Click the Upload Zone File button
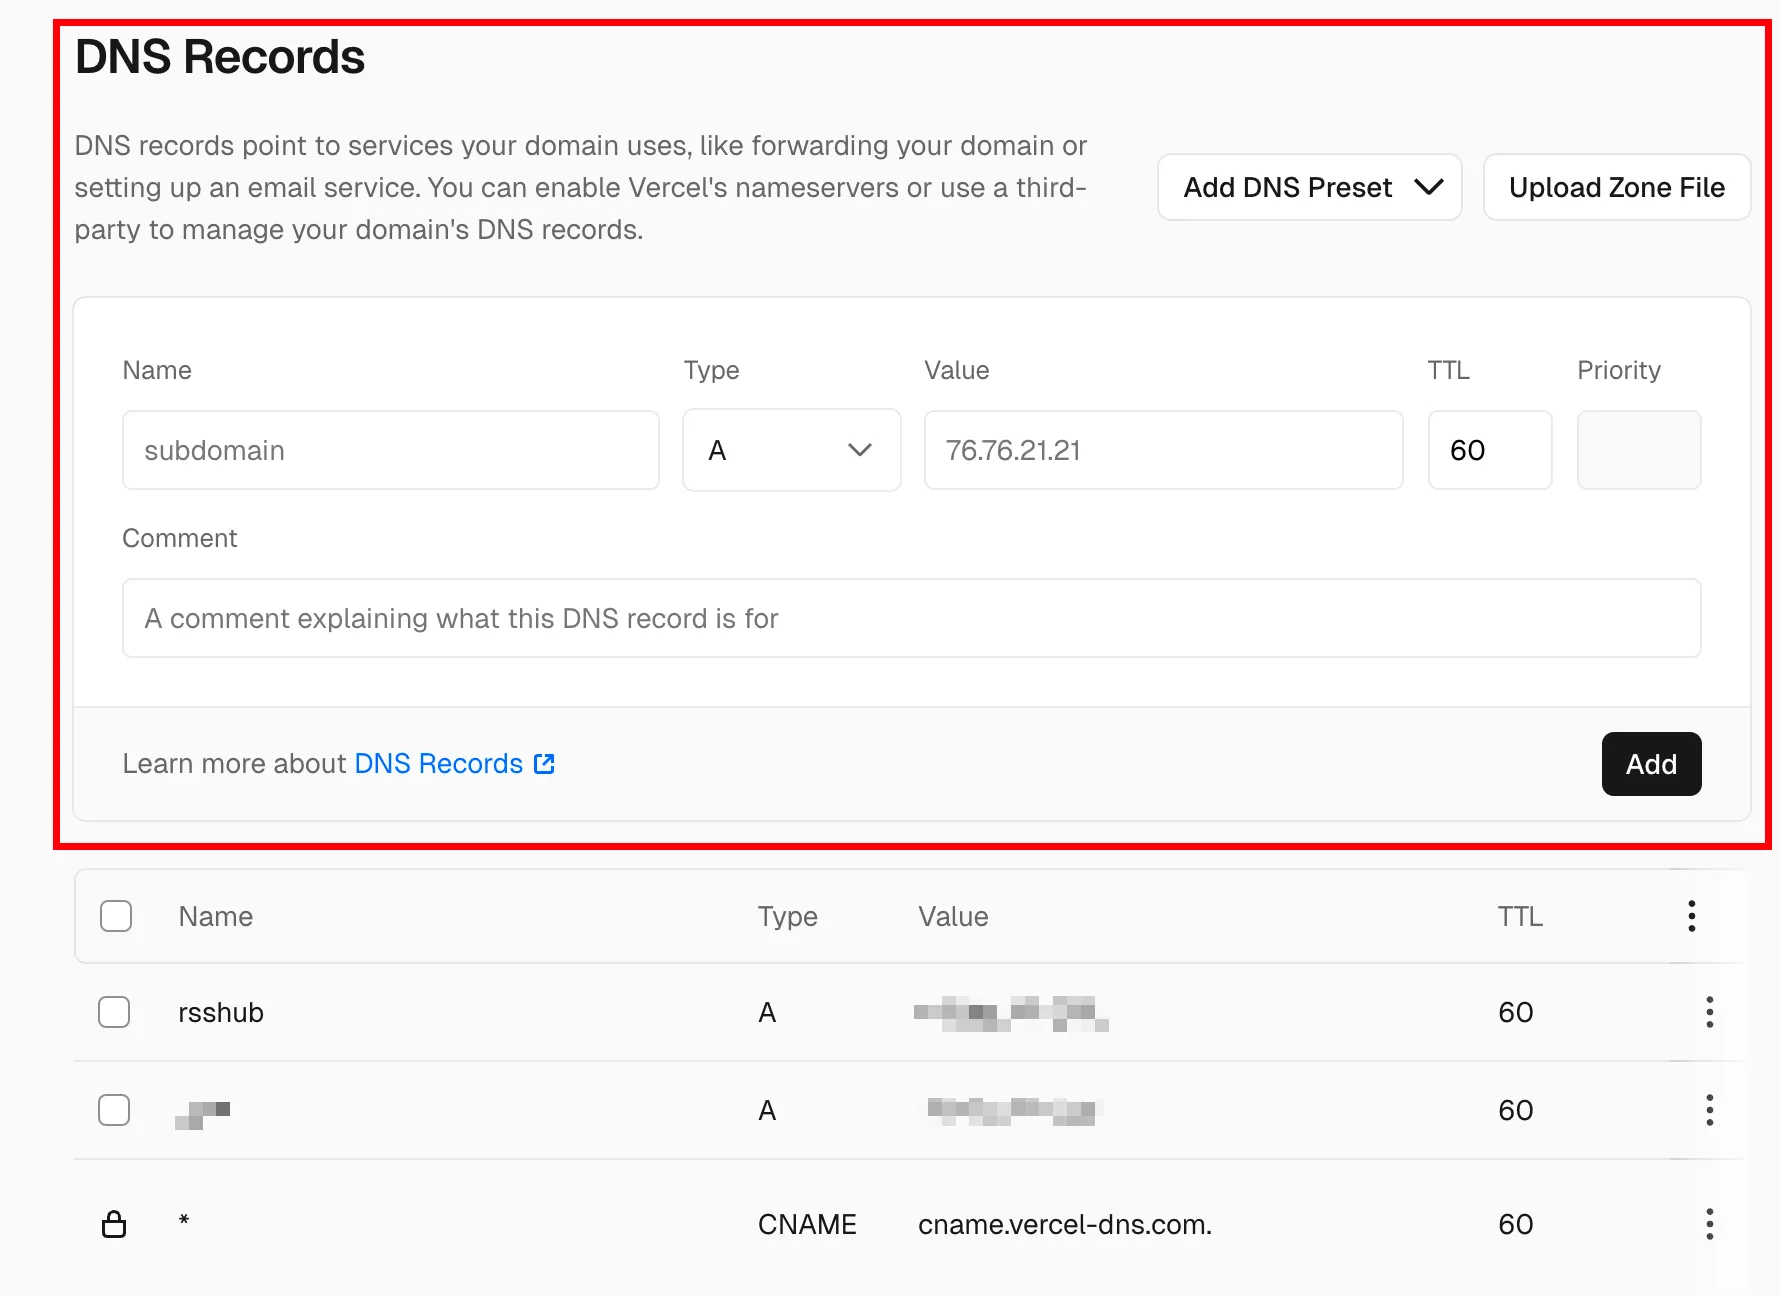The image size is (1780, 1296). point(1616,187)
